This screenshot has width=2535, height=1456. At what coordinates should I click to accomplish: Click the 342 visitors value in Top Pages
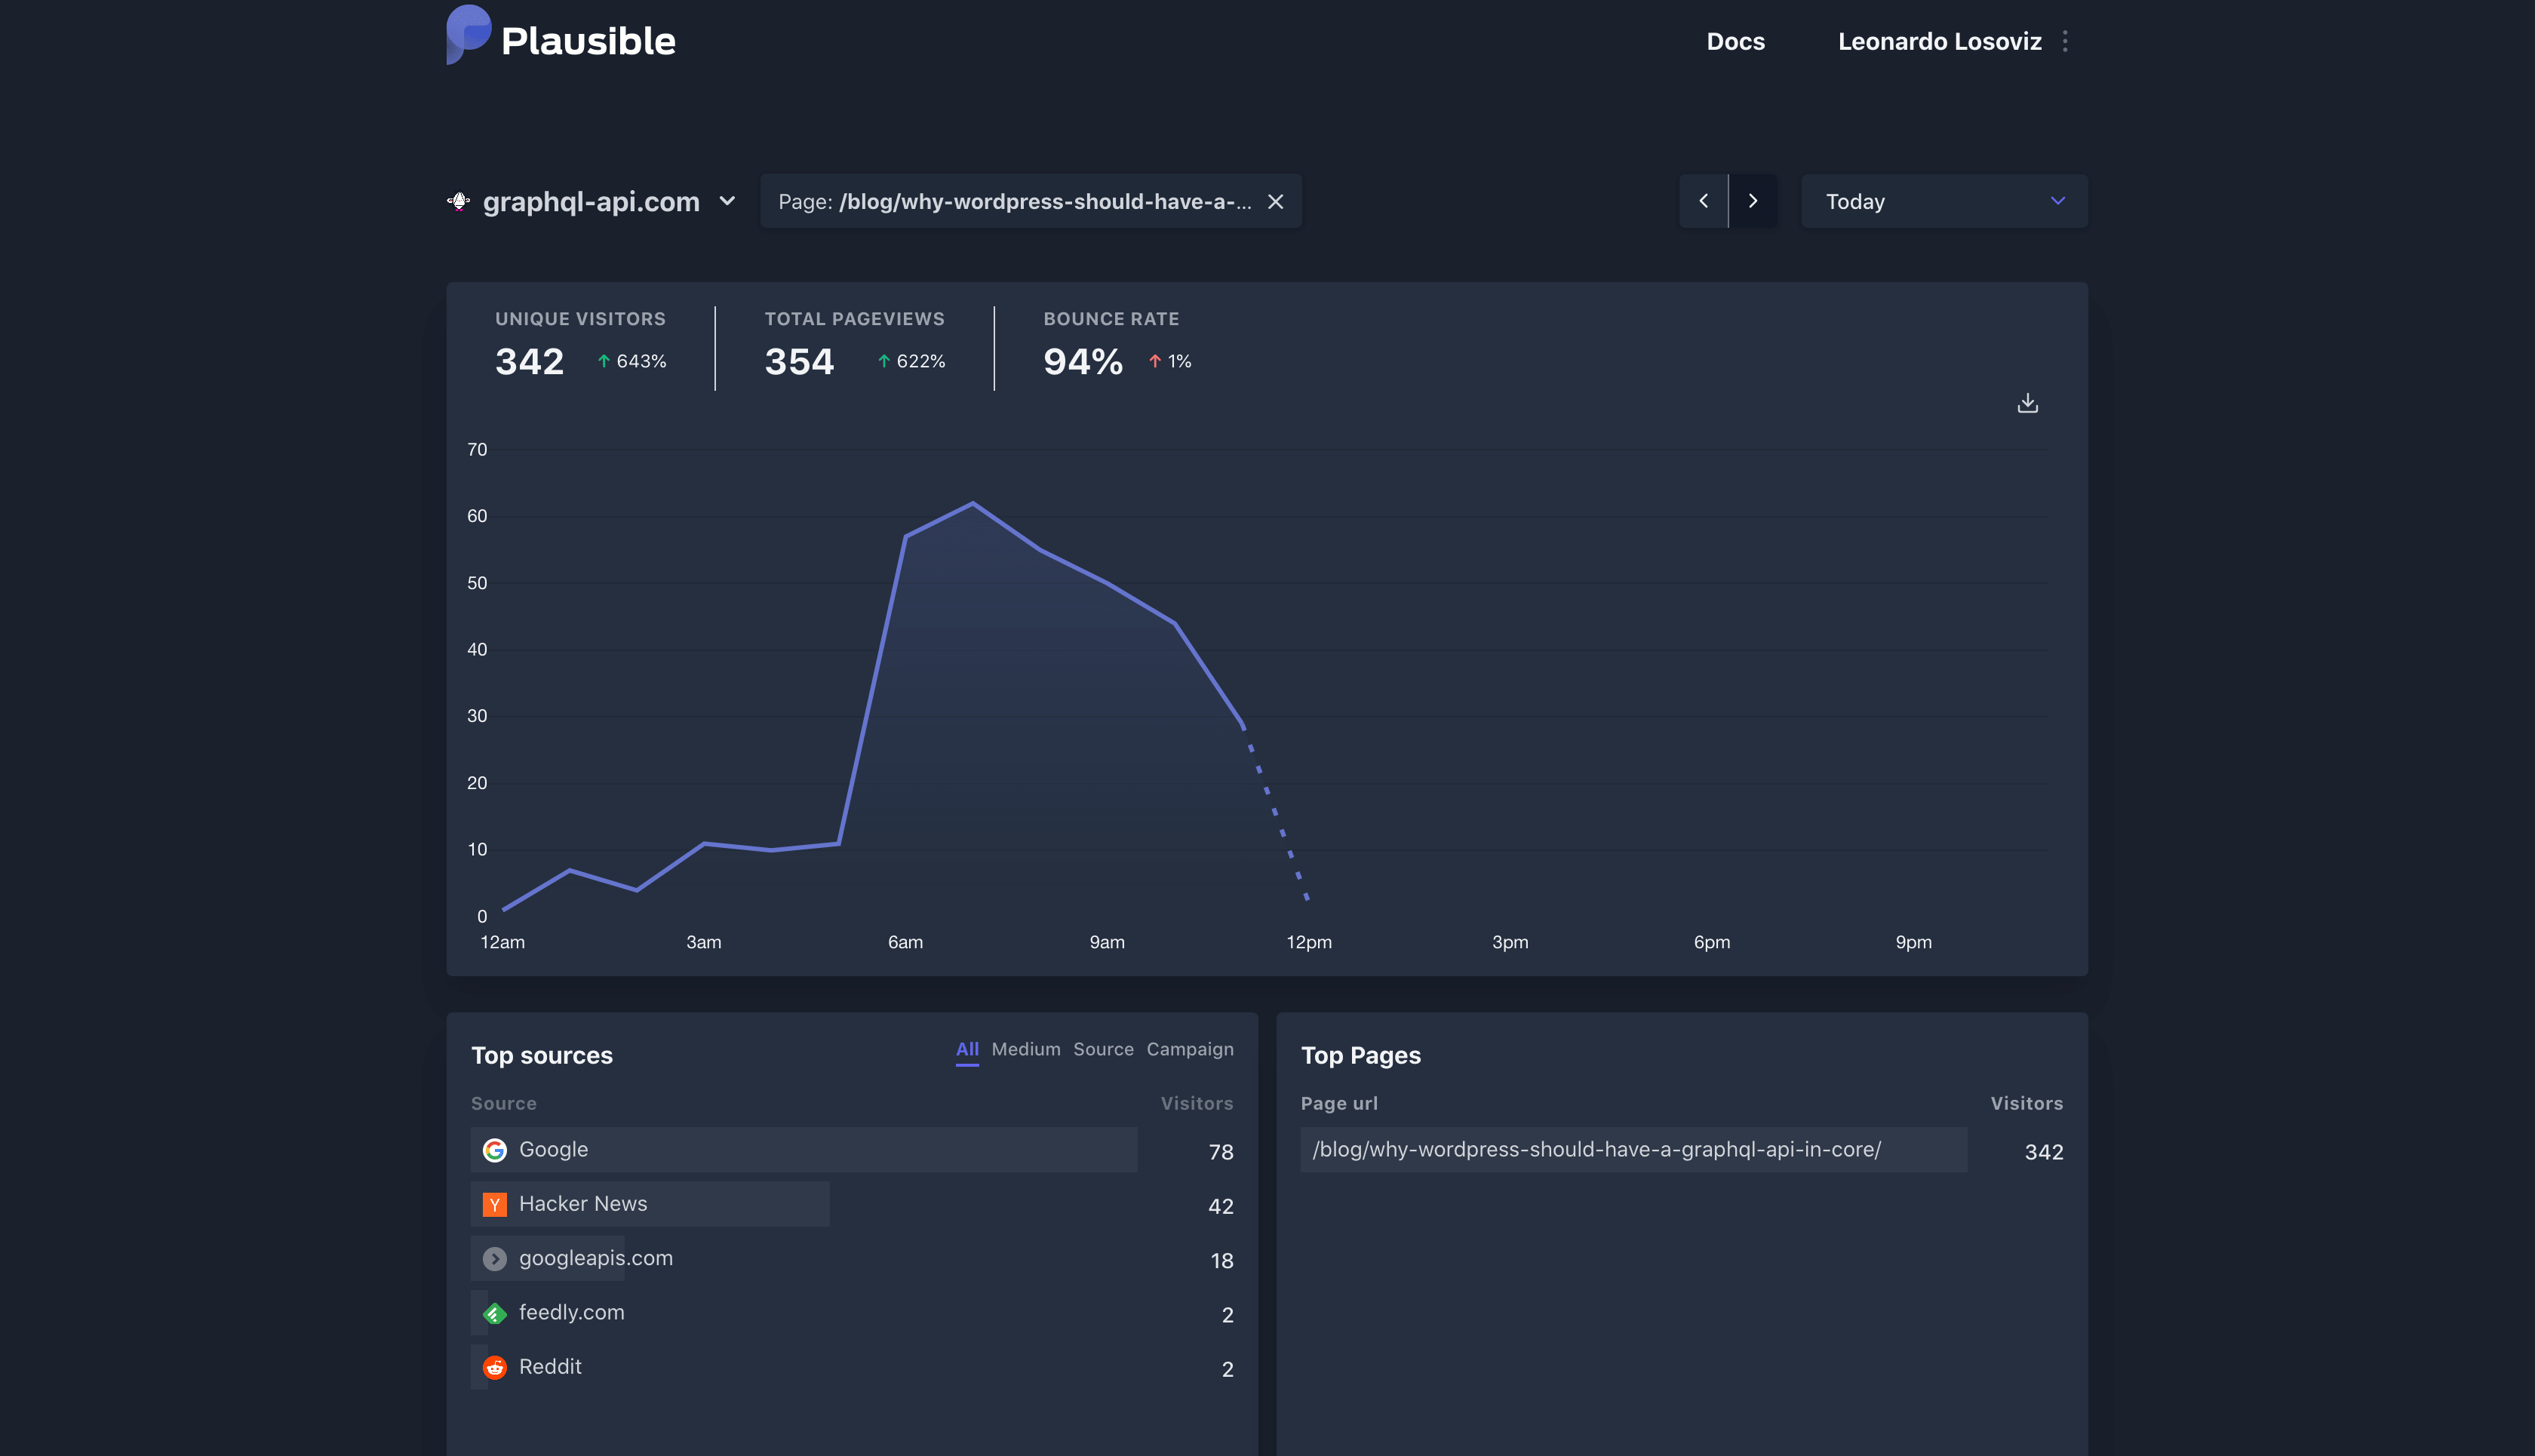click(2043, 1152)
